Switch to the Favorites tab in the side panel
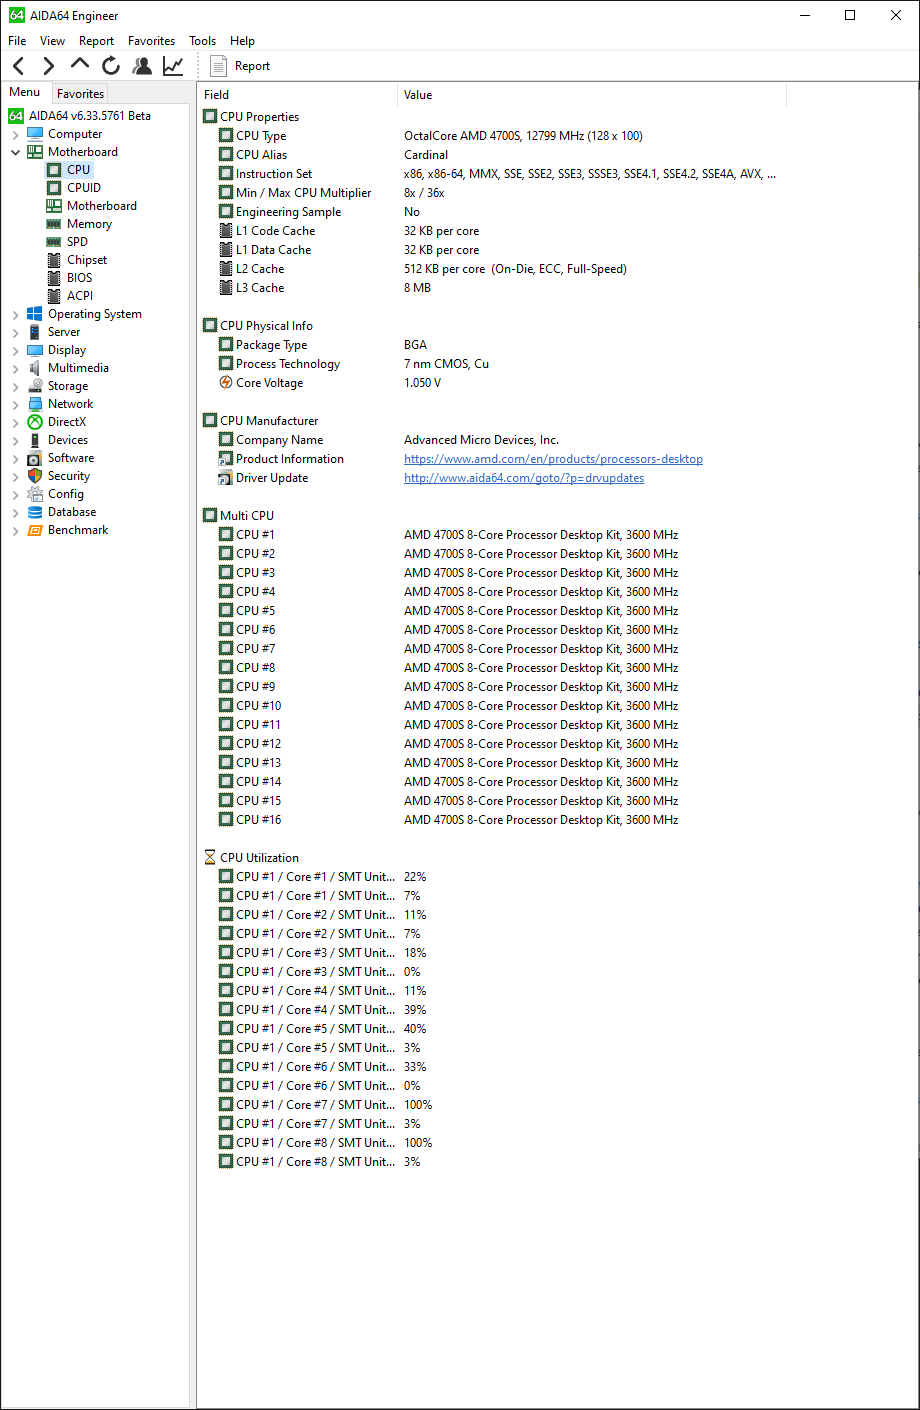920x1410 pixels. pyautogui.click(x=80, y=93)
